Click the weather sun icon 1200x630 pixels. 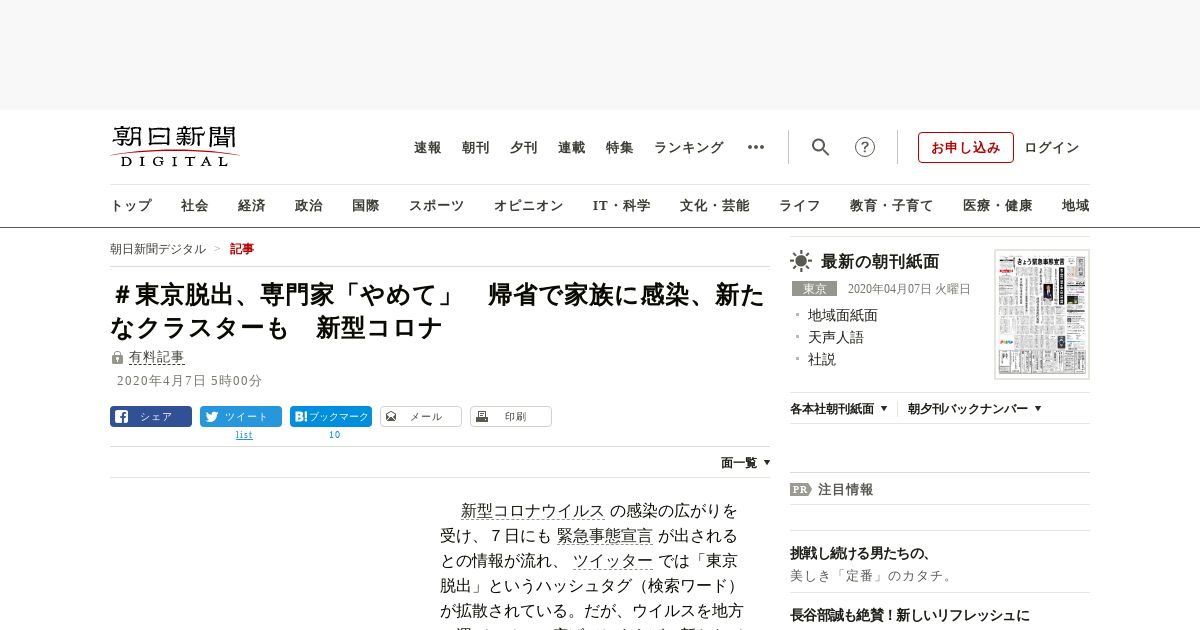(x=801, y=262)
